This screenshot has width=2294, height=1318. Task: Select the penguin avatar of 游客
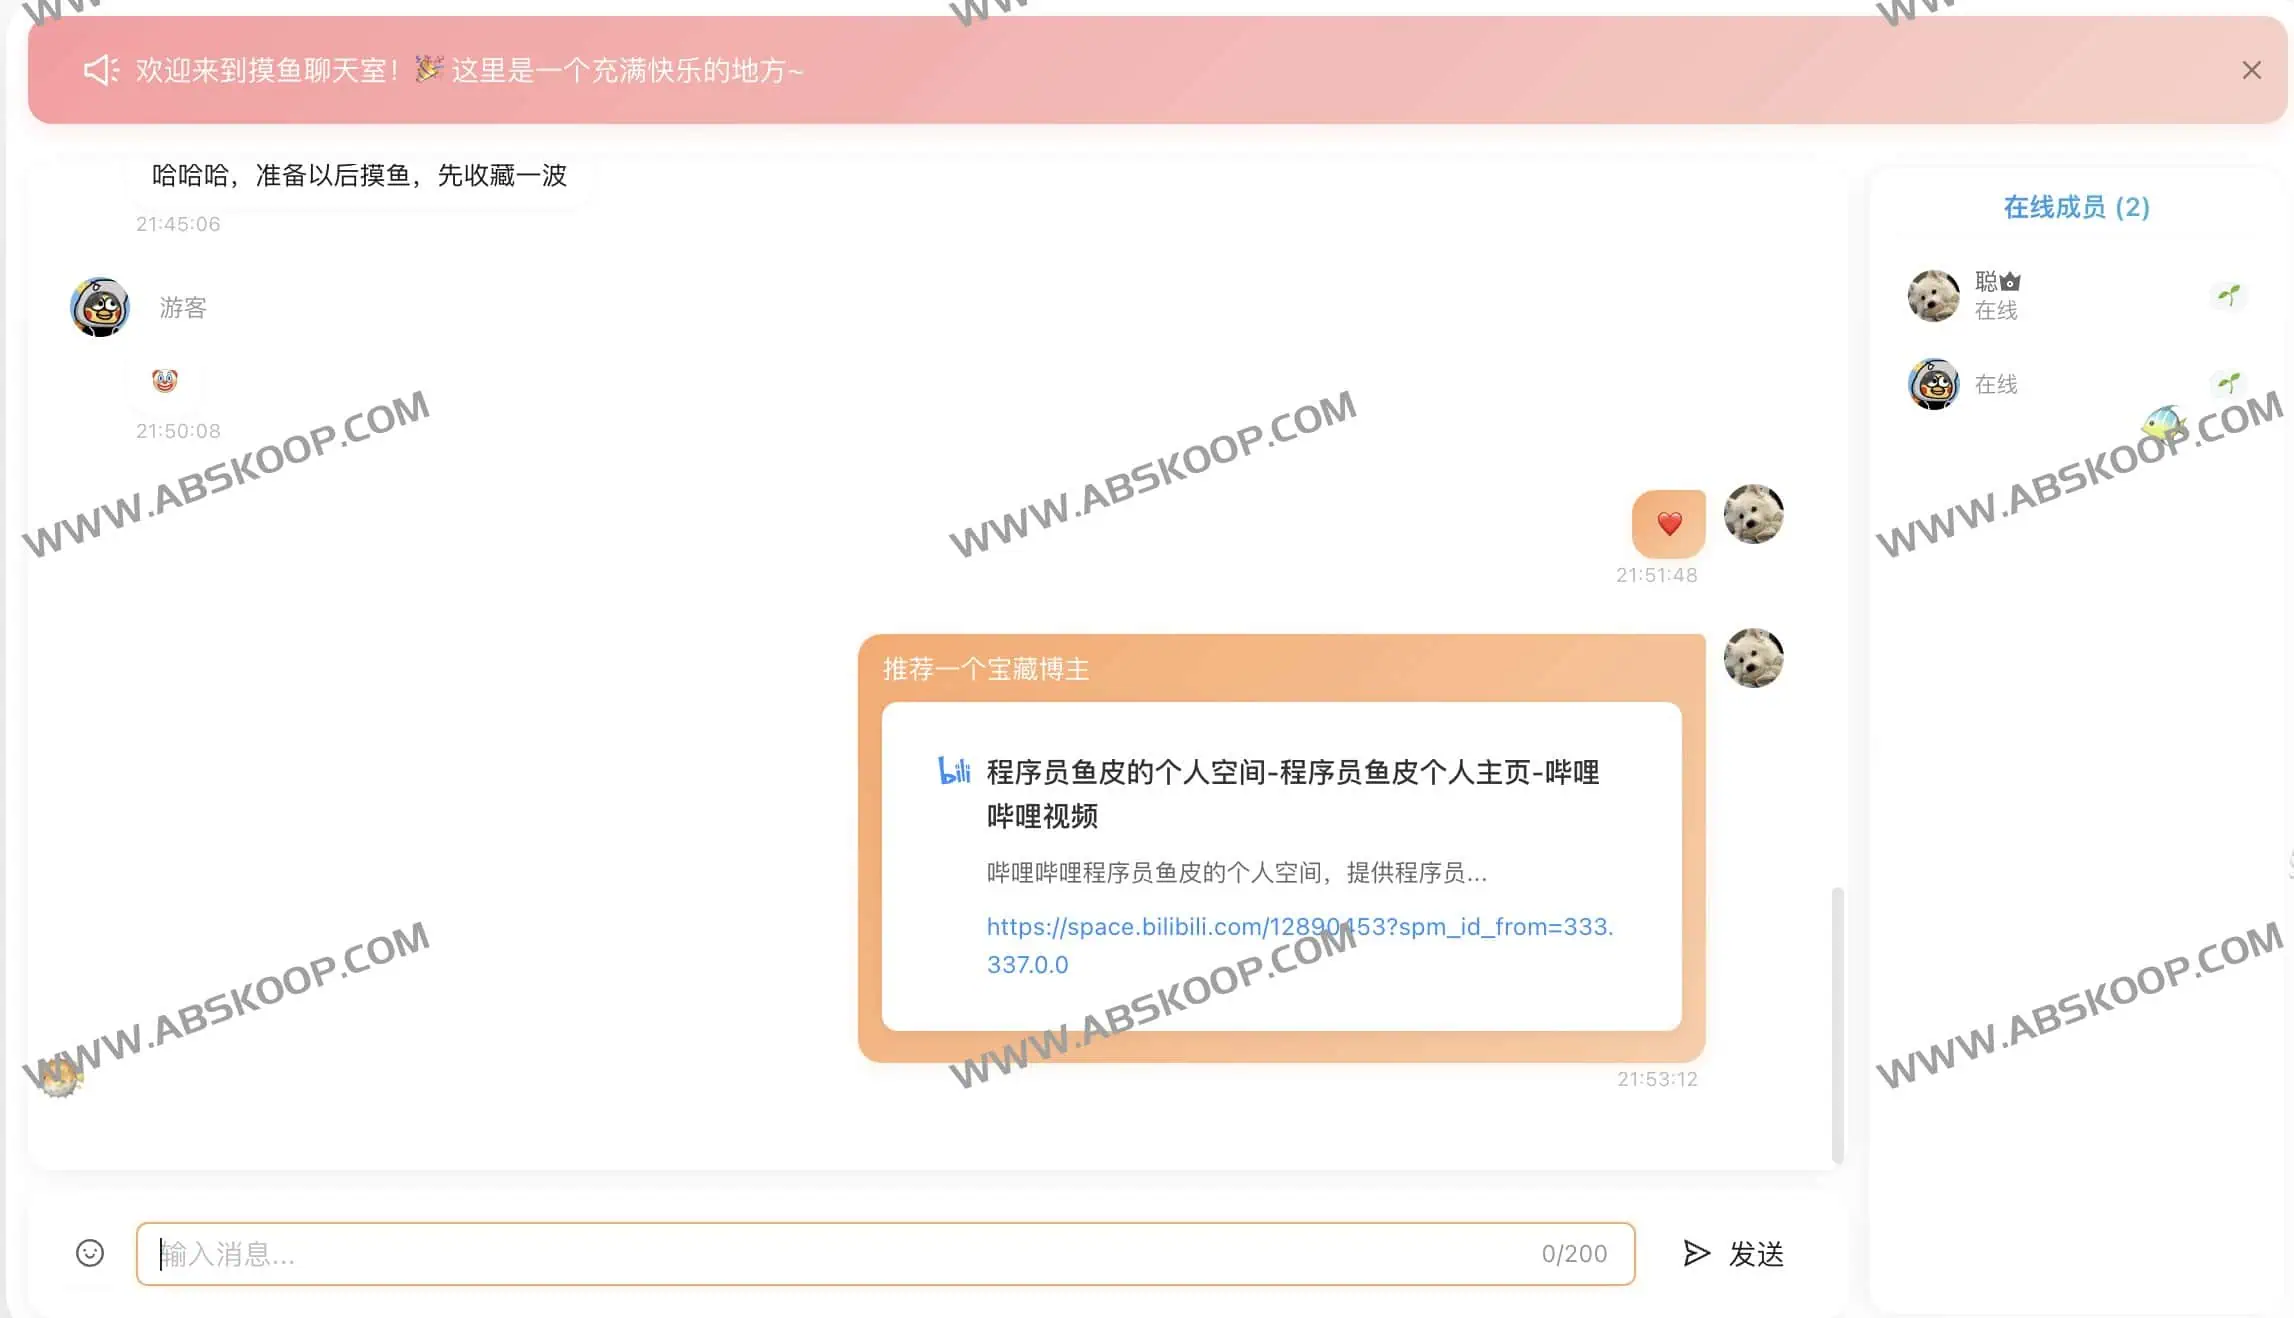(98, 306)
